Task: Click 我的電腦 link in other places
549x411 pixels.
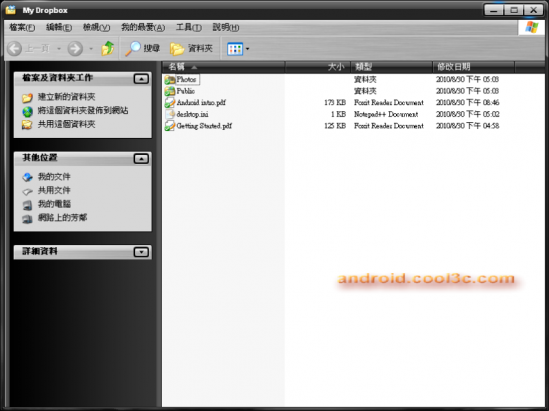Action: pyautogui.click(x=54, y=204)
